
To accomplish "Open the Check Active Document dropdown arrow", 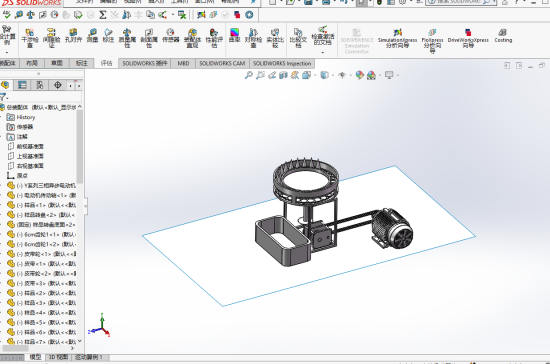I will click(x=323, y=53).
